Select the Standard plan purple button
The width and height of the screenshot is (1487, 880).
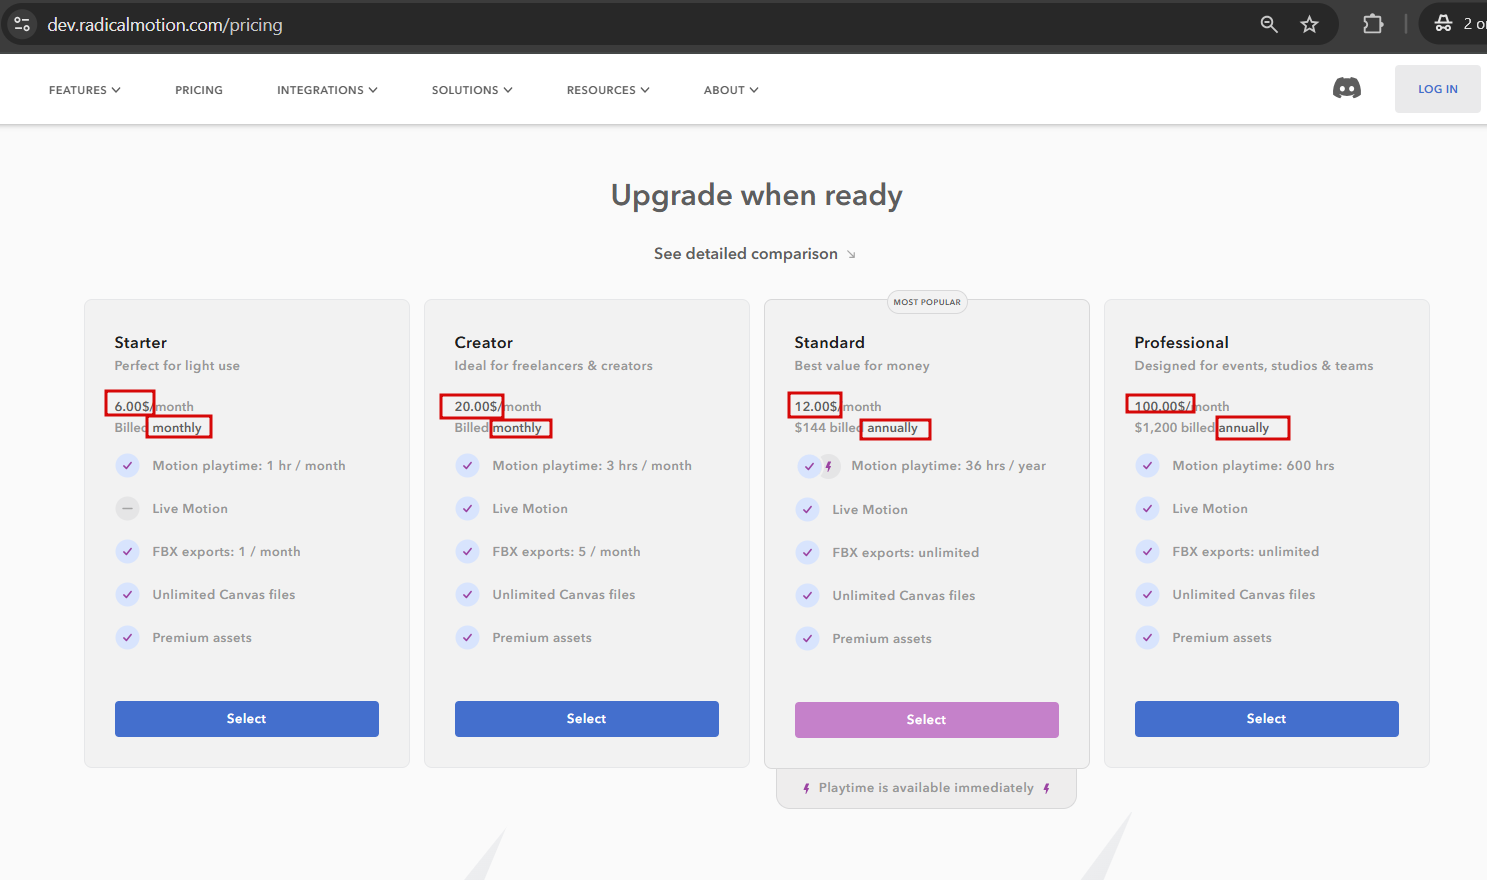[927, 720]
